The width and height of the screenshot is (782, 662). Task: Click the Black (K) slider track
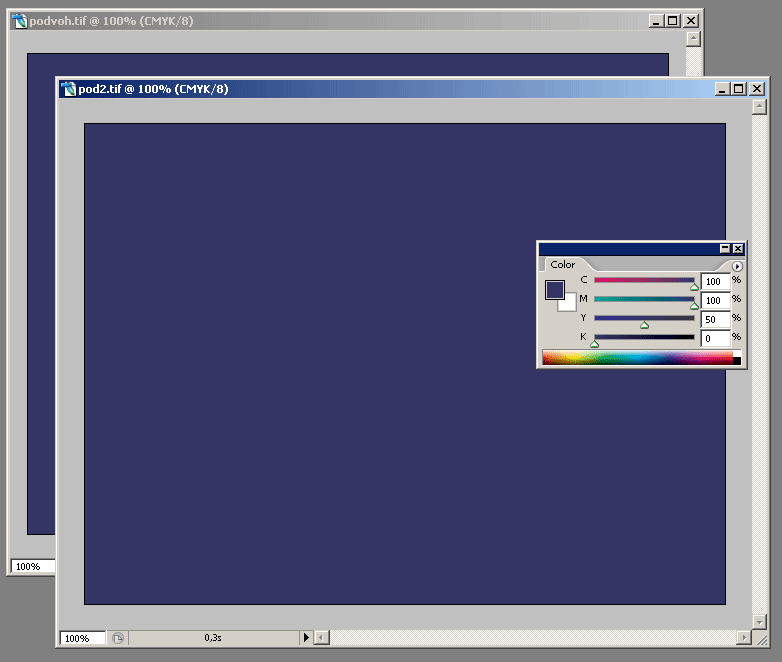tap(644, 337)
